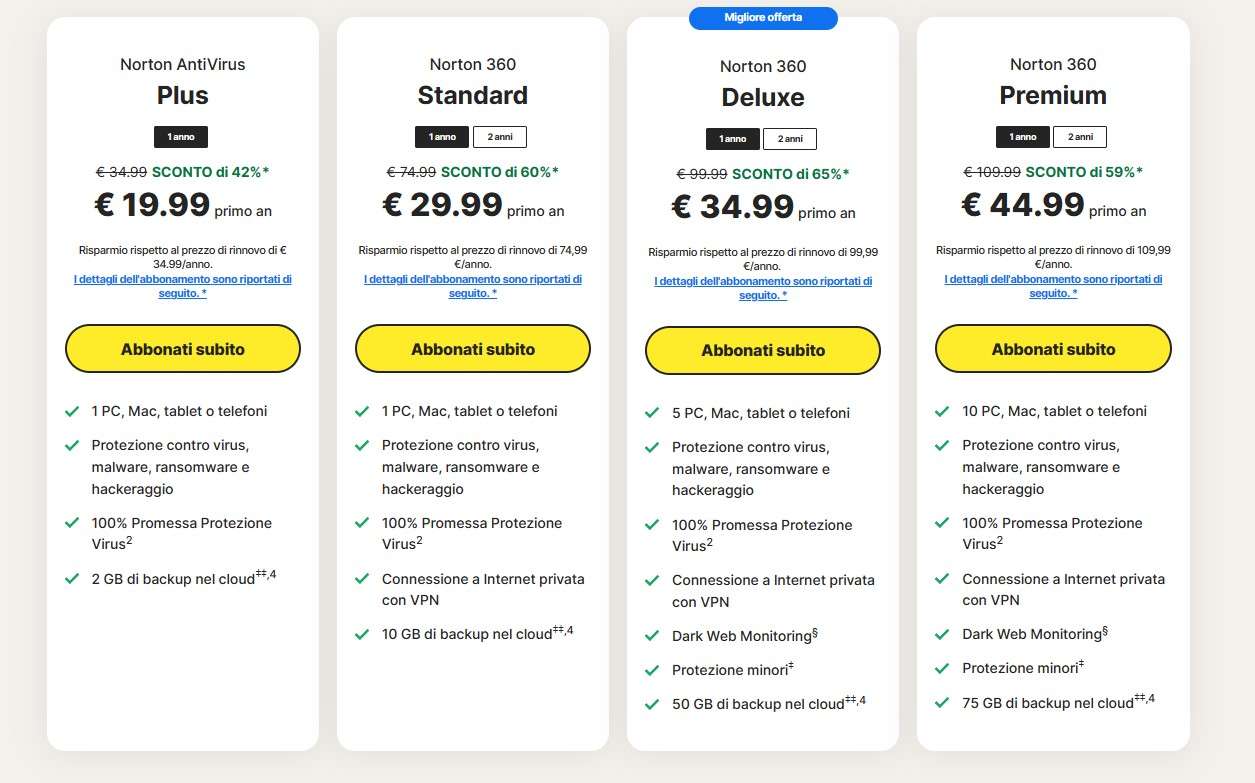Click checkmark next to Premium Protezione minori
The width and height of the screenshot is (1255, 783).
click(x=942, y=668)
